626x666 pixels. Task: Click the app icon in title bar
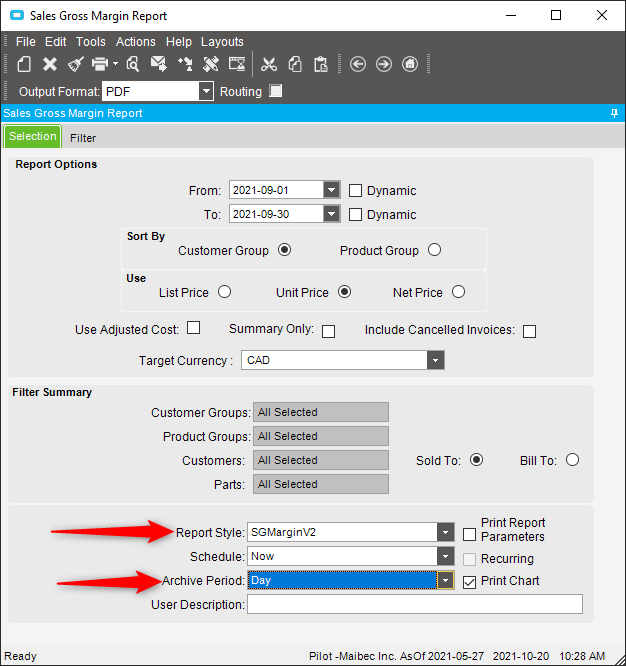(17, 16)
